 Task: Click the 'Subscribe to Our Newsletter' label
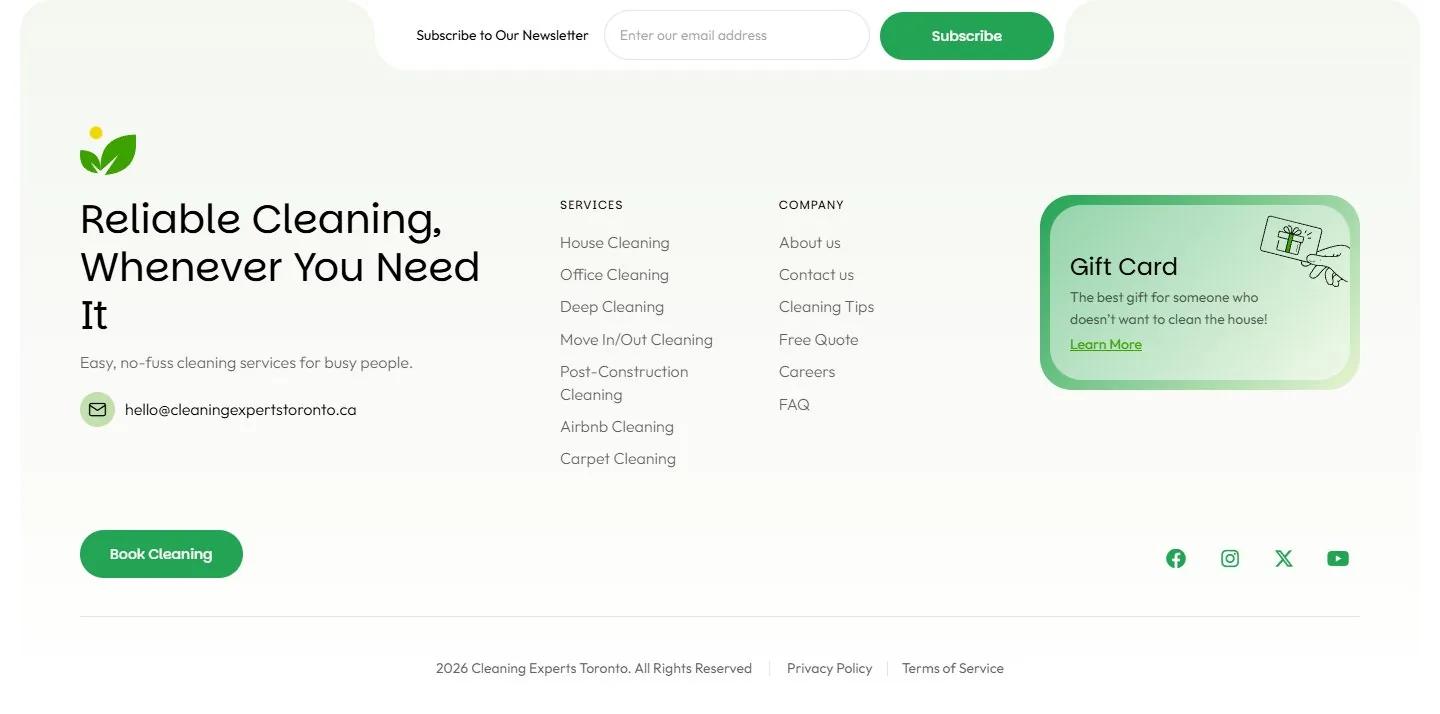tap(502, 36)
